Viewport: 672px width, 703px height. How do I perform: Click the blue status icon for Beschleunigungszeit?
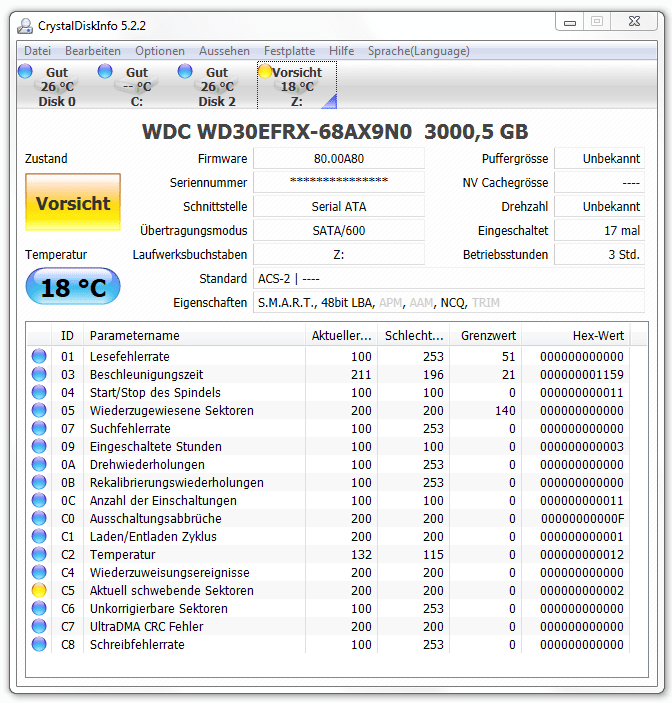click(39, 374)
